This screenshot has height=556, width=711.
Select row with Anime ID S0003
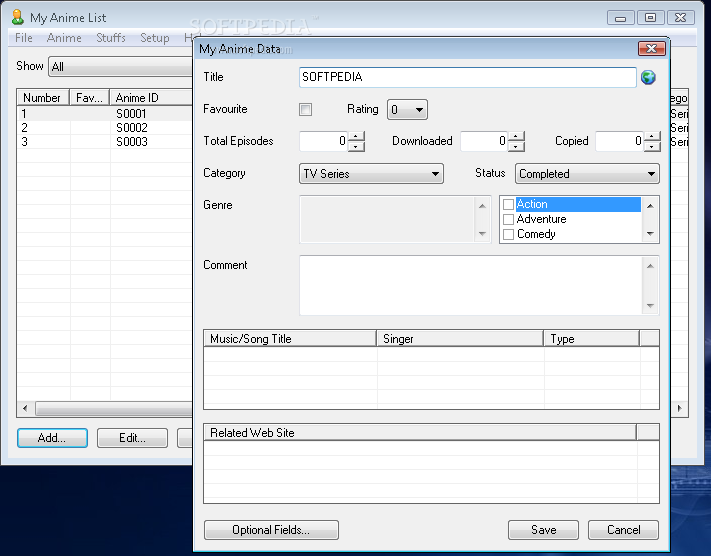(105, 141)
